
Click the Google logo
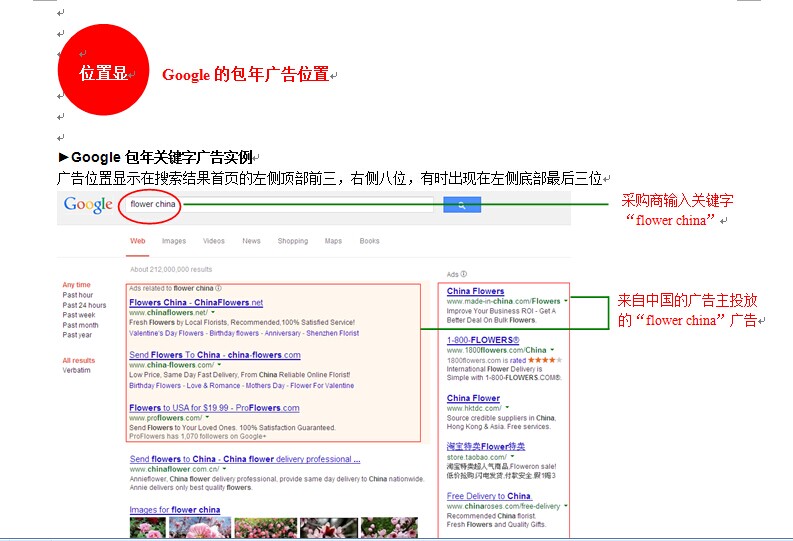tap(88, 205)
